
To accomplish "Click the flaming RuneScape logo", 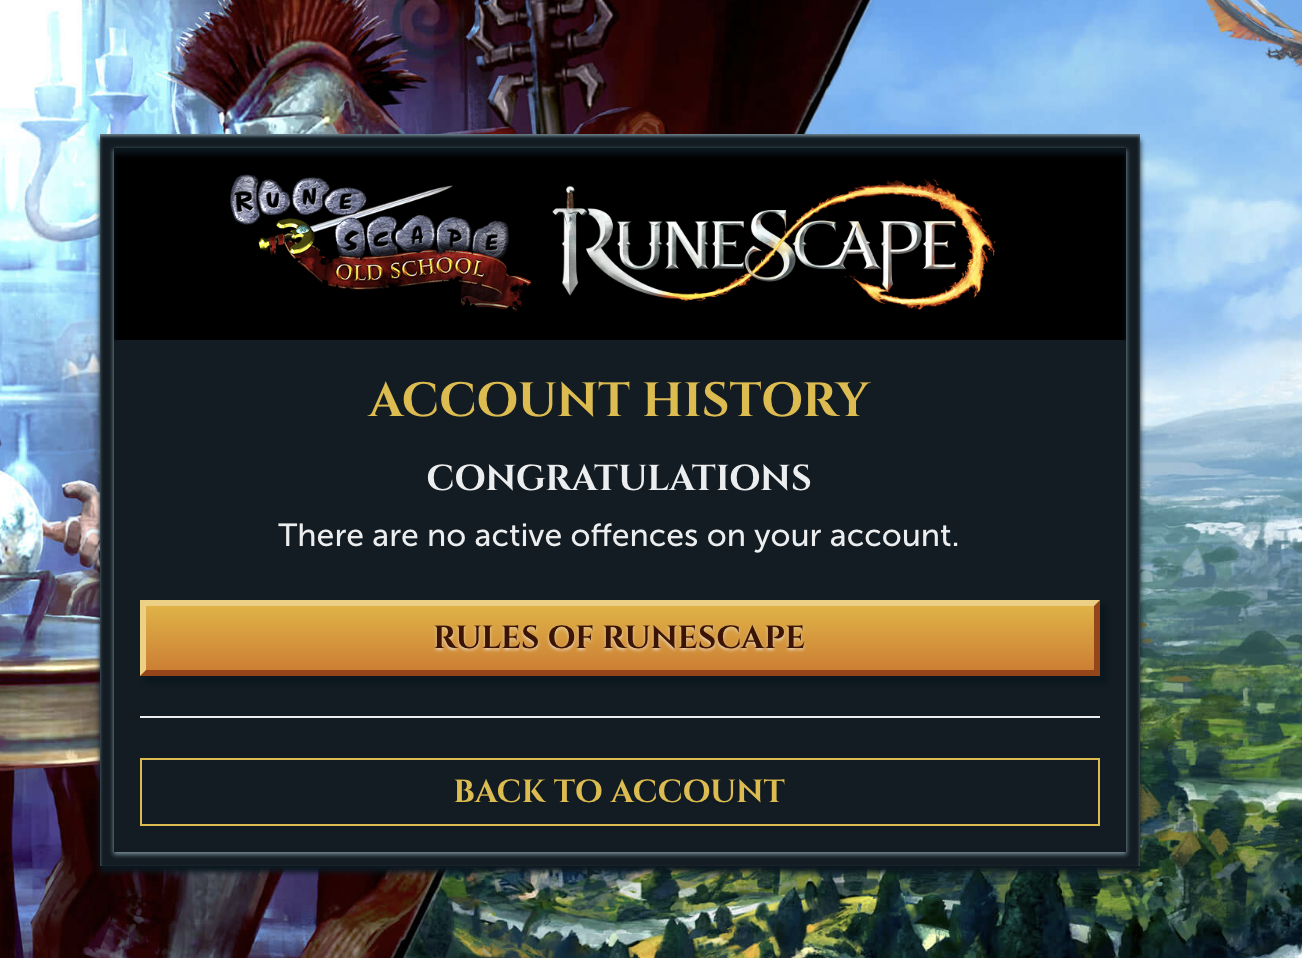I will pyautogui.click(x=773, y=243).
